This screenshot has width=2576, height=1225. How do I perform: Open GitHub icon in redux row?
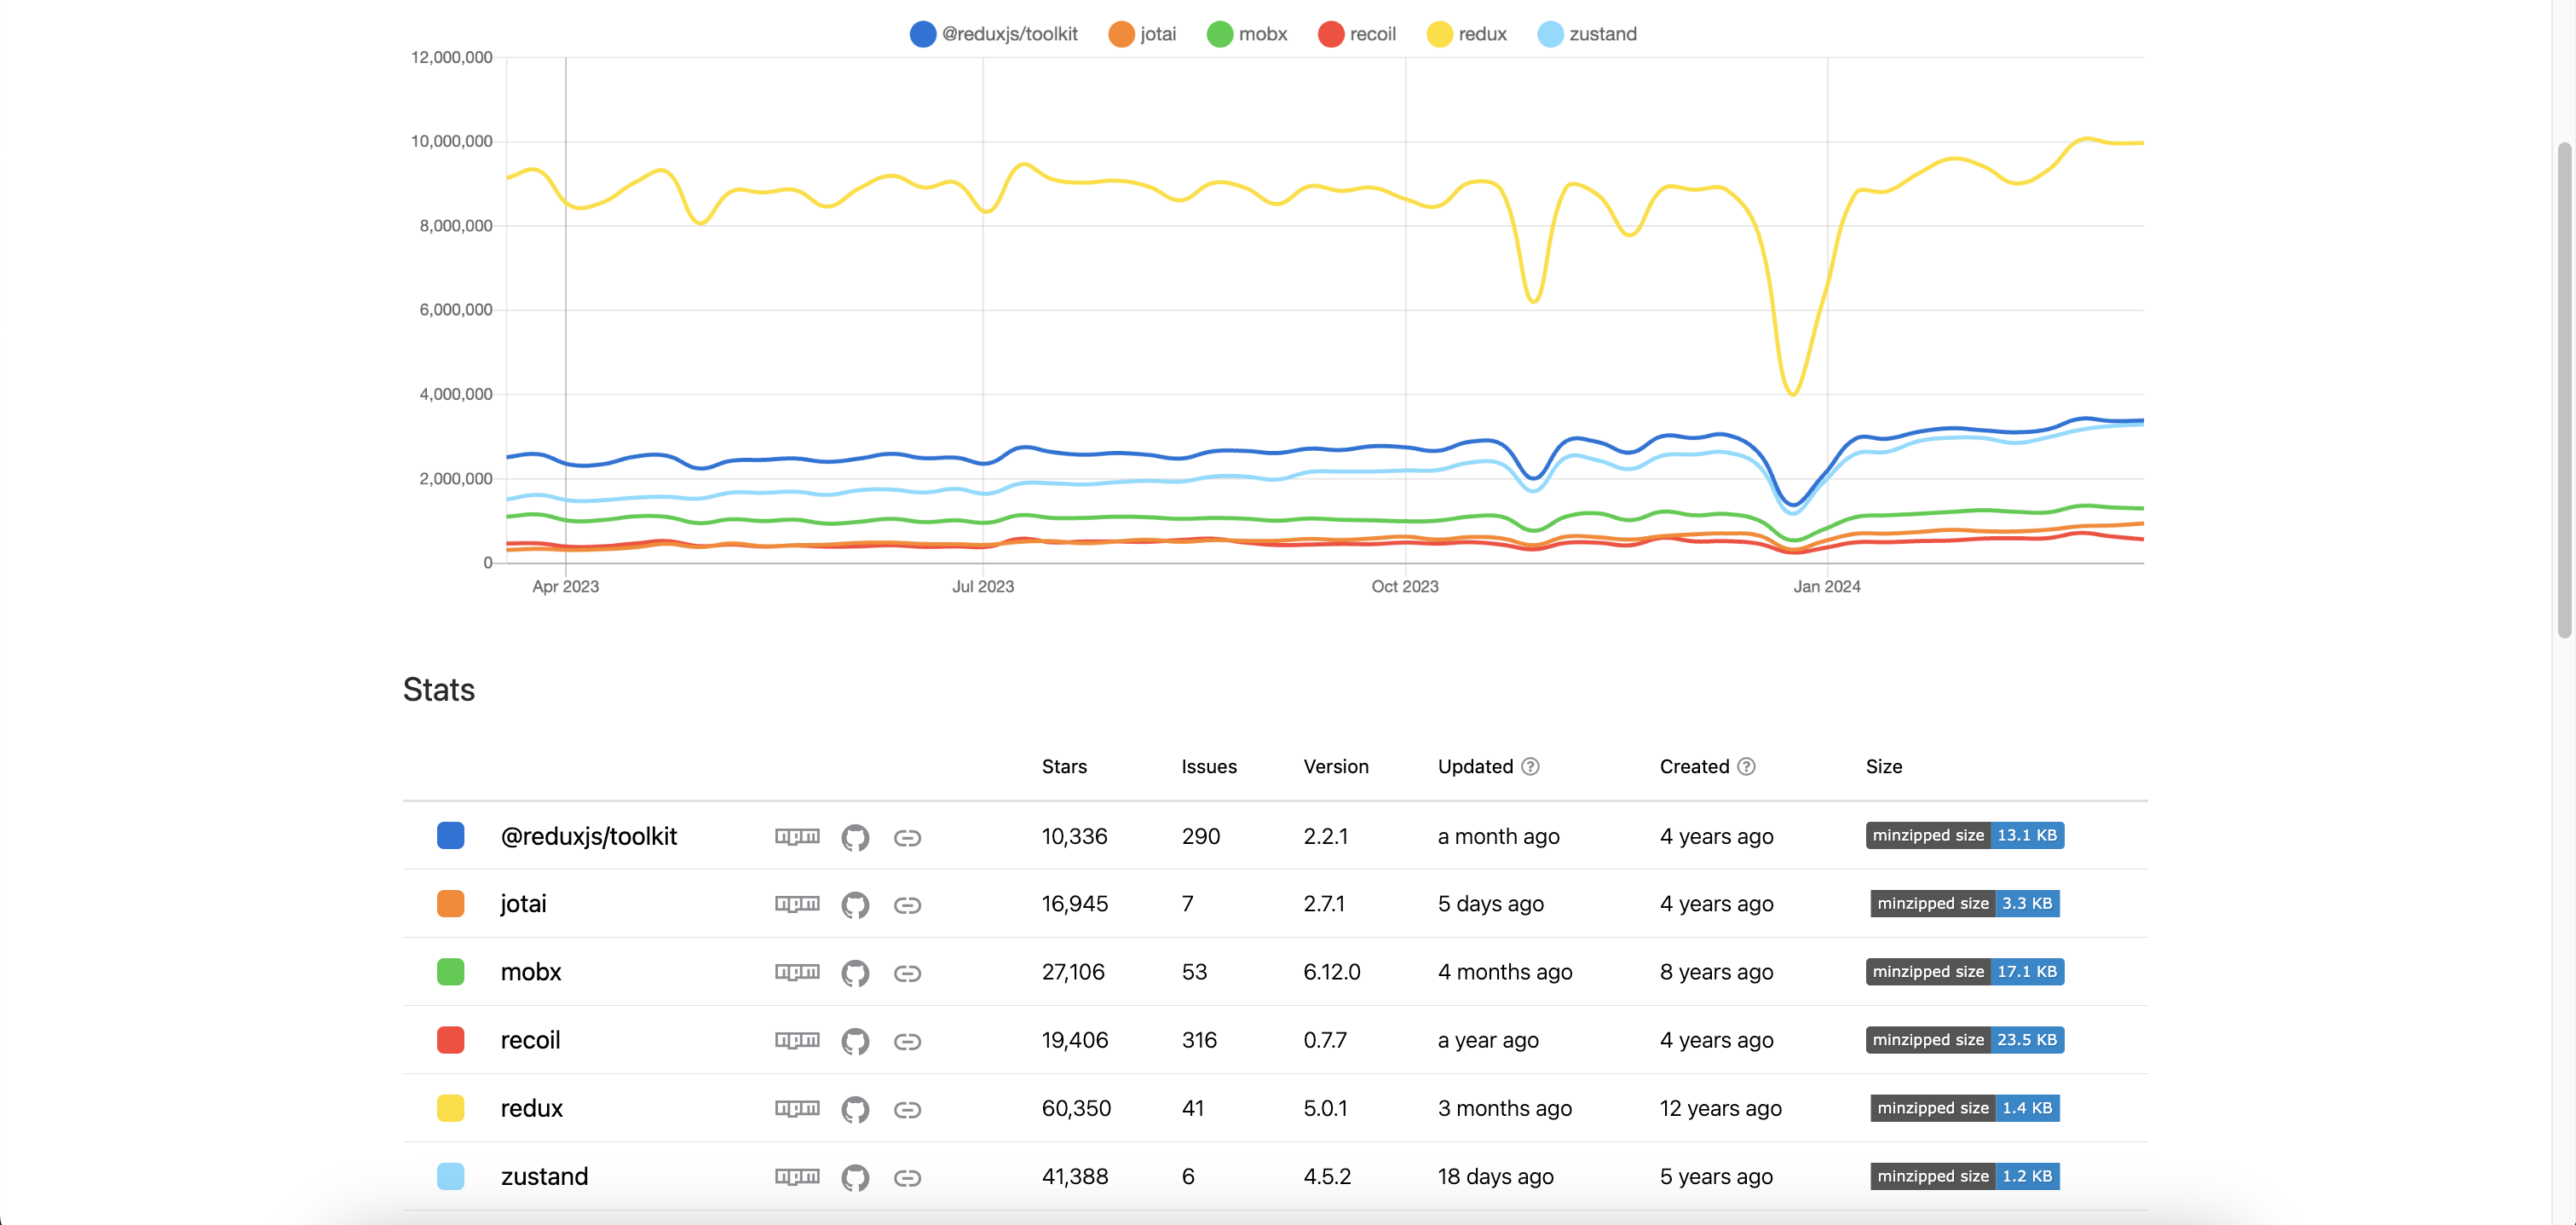[x=854, y=1109]
